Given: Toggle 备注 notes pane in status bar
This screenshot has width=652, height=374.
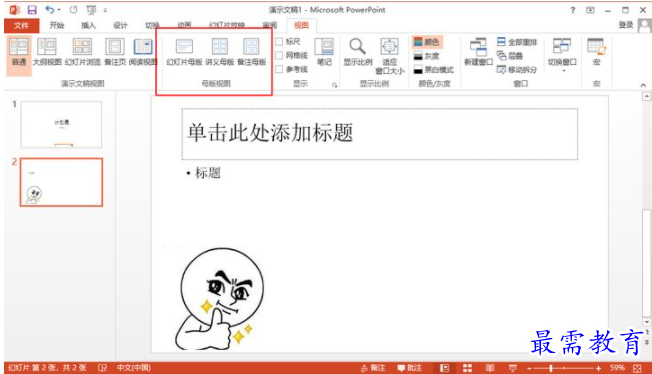Looking at the screenshot, I should [x=373, y=368].
